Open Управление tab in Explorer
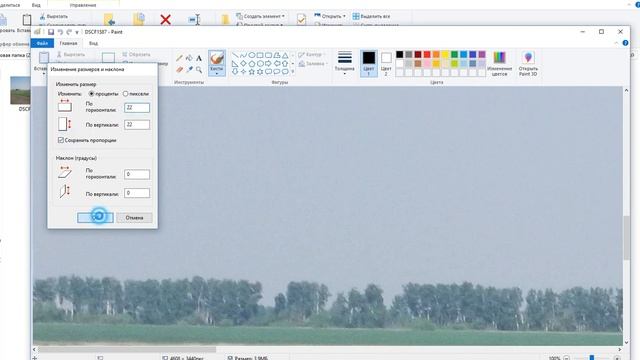 [x=83, y=5]
